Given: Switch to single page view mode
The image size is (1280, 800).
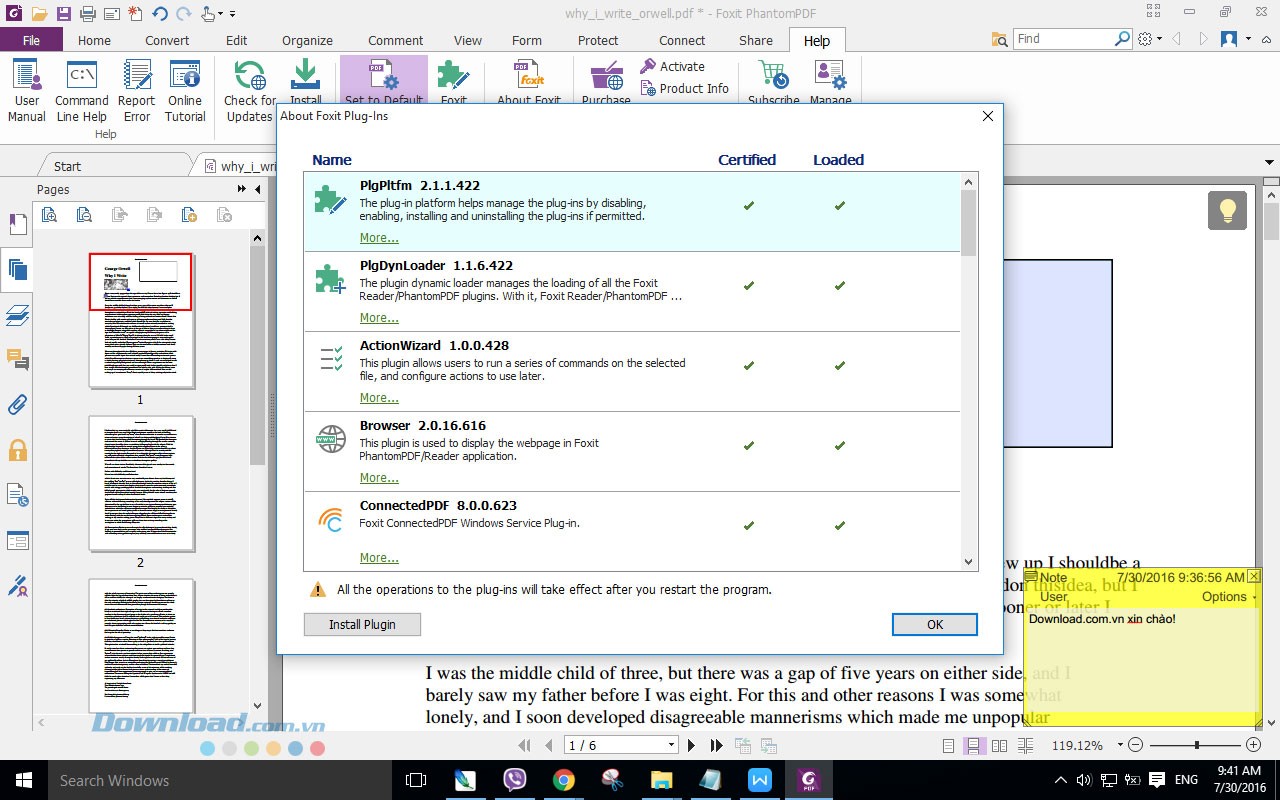Looking at the screenshot, I should (949, 746).
